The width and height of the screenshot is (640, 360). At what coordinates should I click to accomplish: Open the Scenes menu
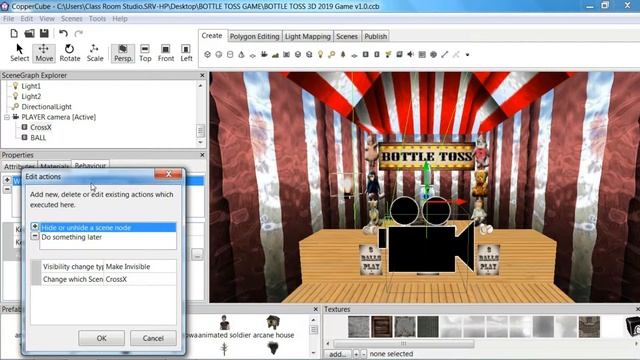tap(71, 19)
